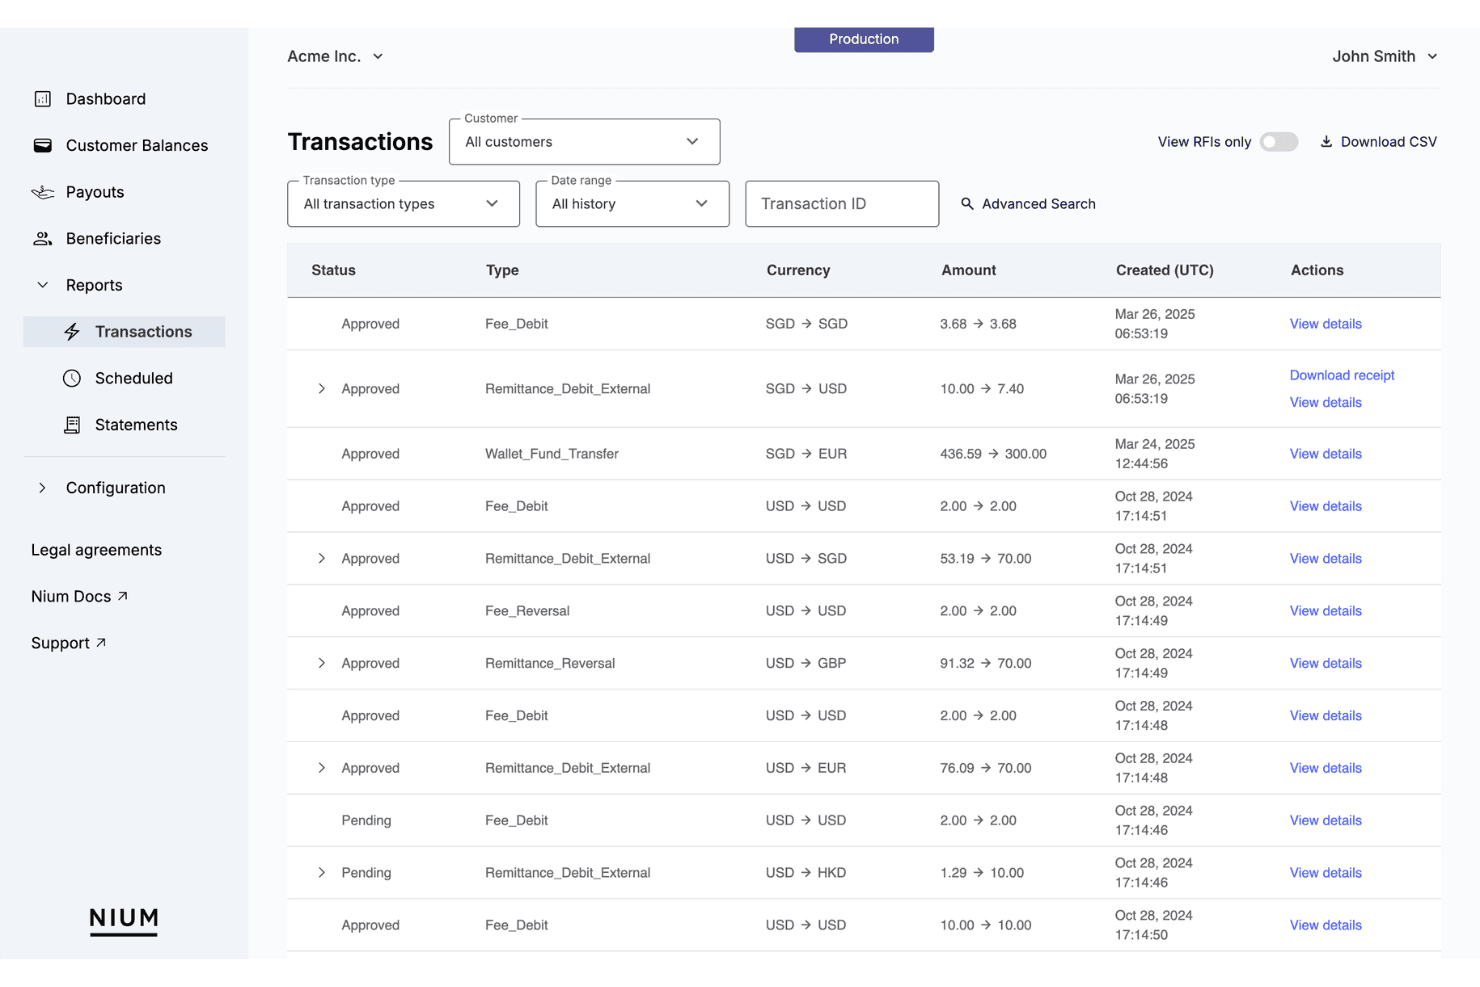This screenshot has height=987, width=1480.
Task: Click the Download CSV button
Action: (1378, 142)
